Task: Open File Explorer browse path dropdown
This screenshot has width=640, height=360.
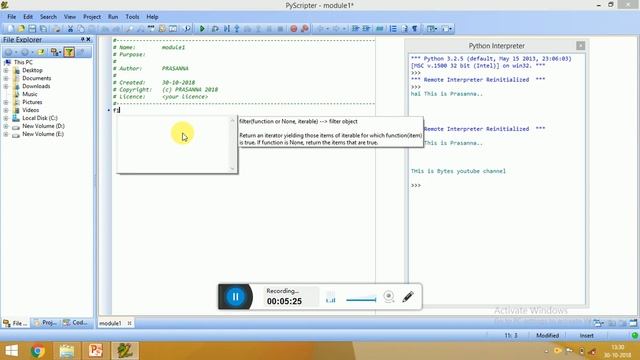Action: pyautogui.click(x=56, y=52)
